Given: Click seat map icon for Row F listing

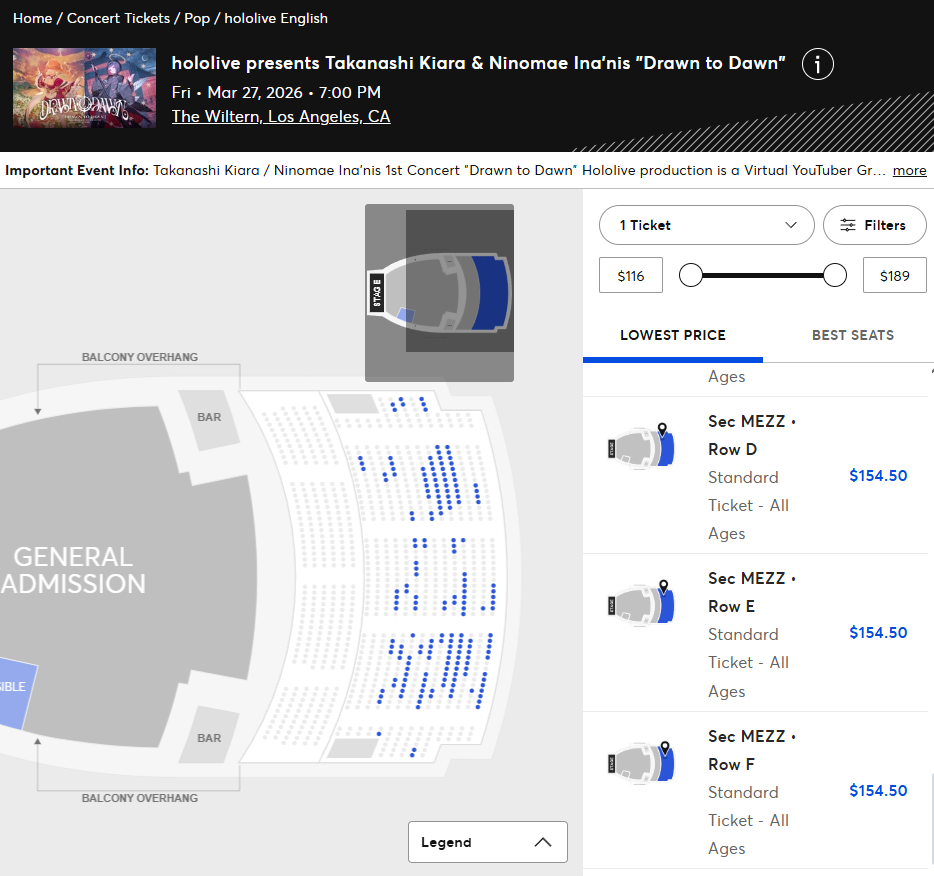Looking at the screenshot, I should [x=641, y=762].
